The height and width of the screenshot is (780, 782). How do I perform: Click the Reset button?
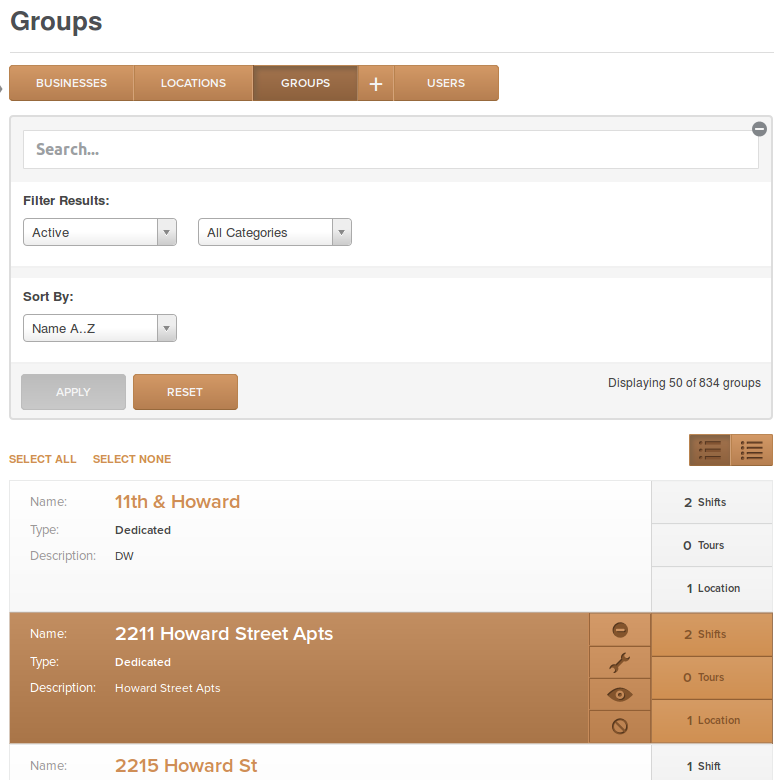click(185, 392)
